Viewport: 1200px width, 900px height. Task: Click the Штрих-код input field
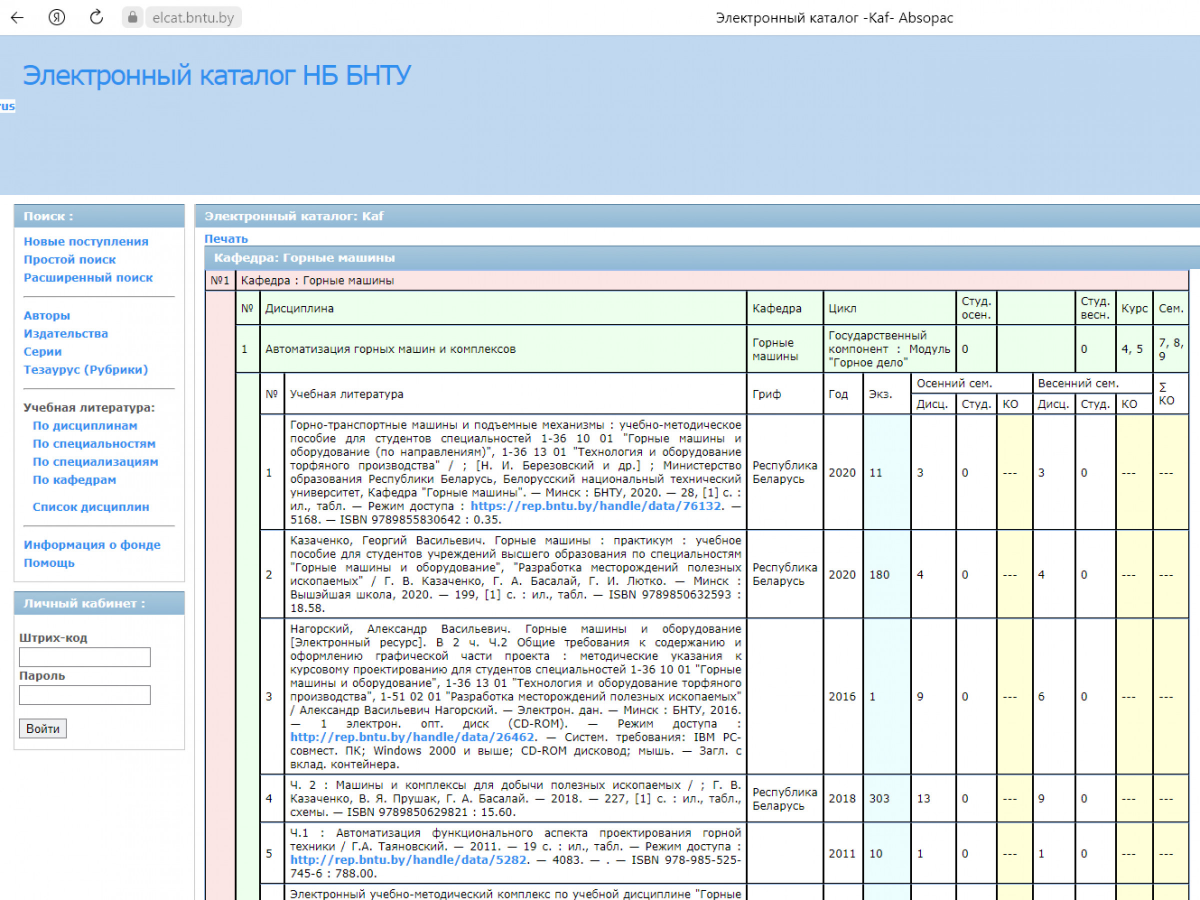tap(85, 657)
